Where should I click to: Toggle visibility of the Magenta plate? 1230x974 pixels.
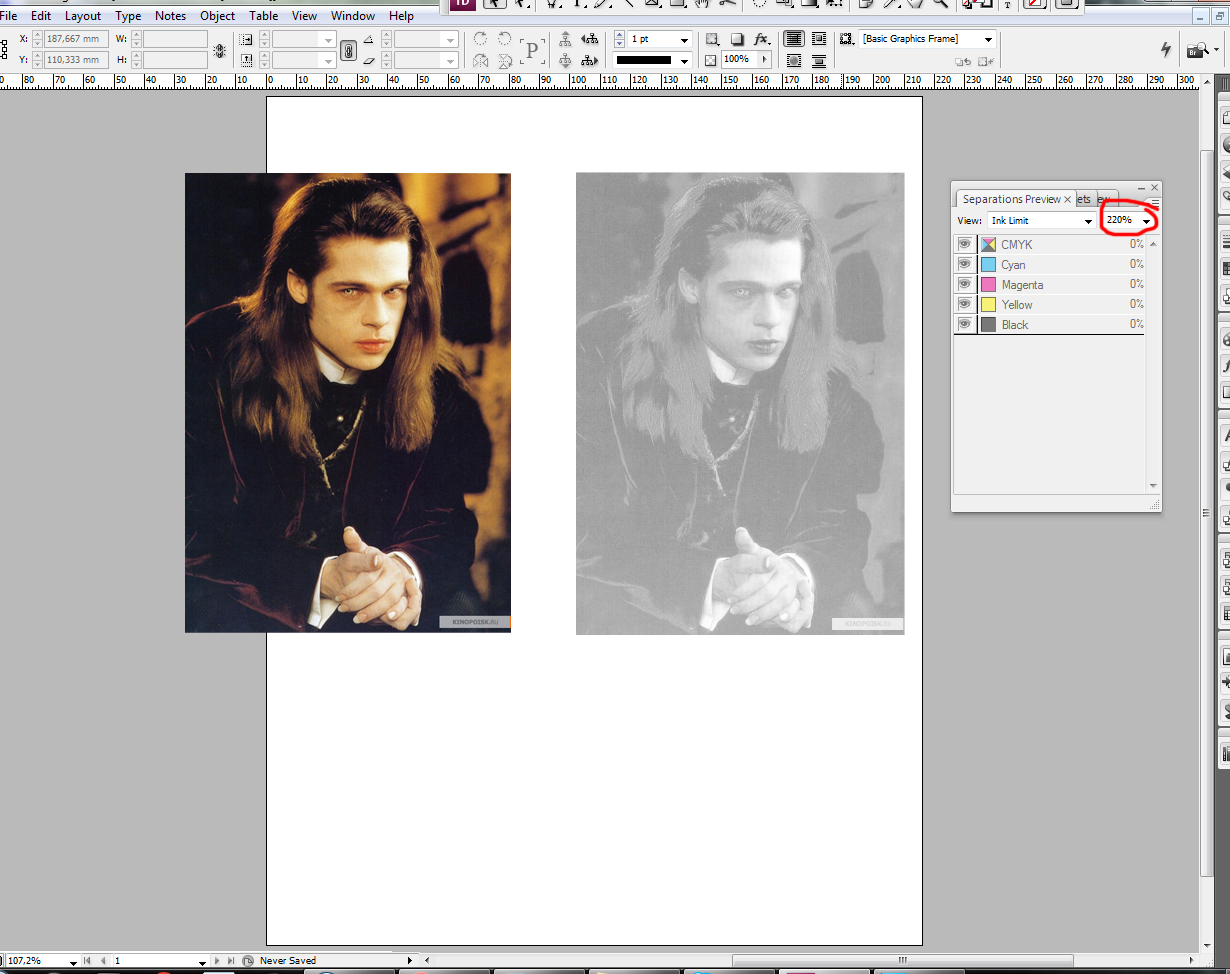964,284
